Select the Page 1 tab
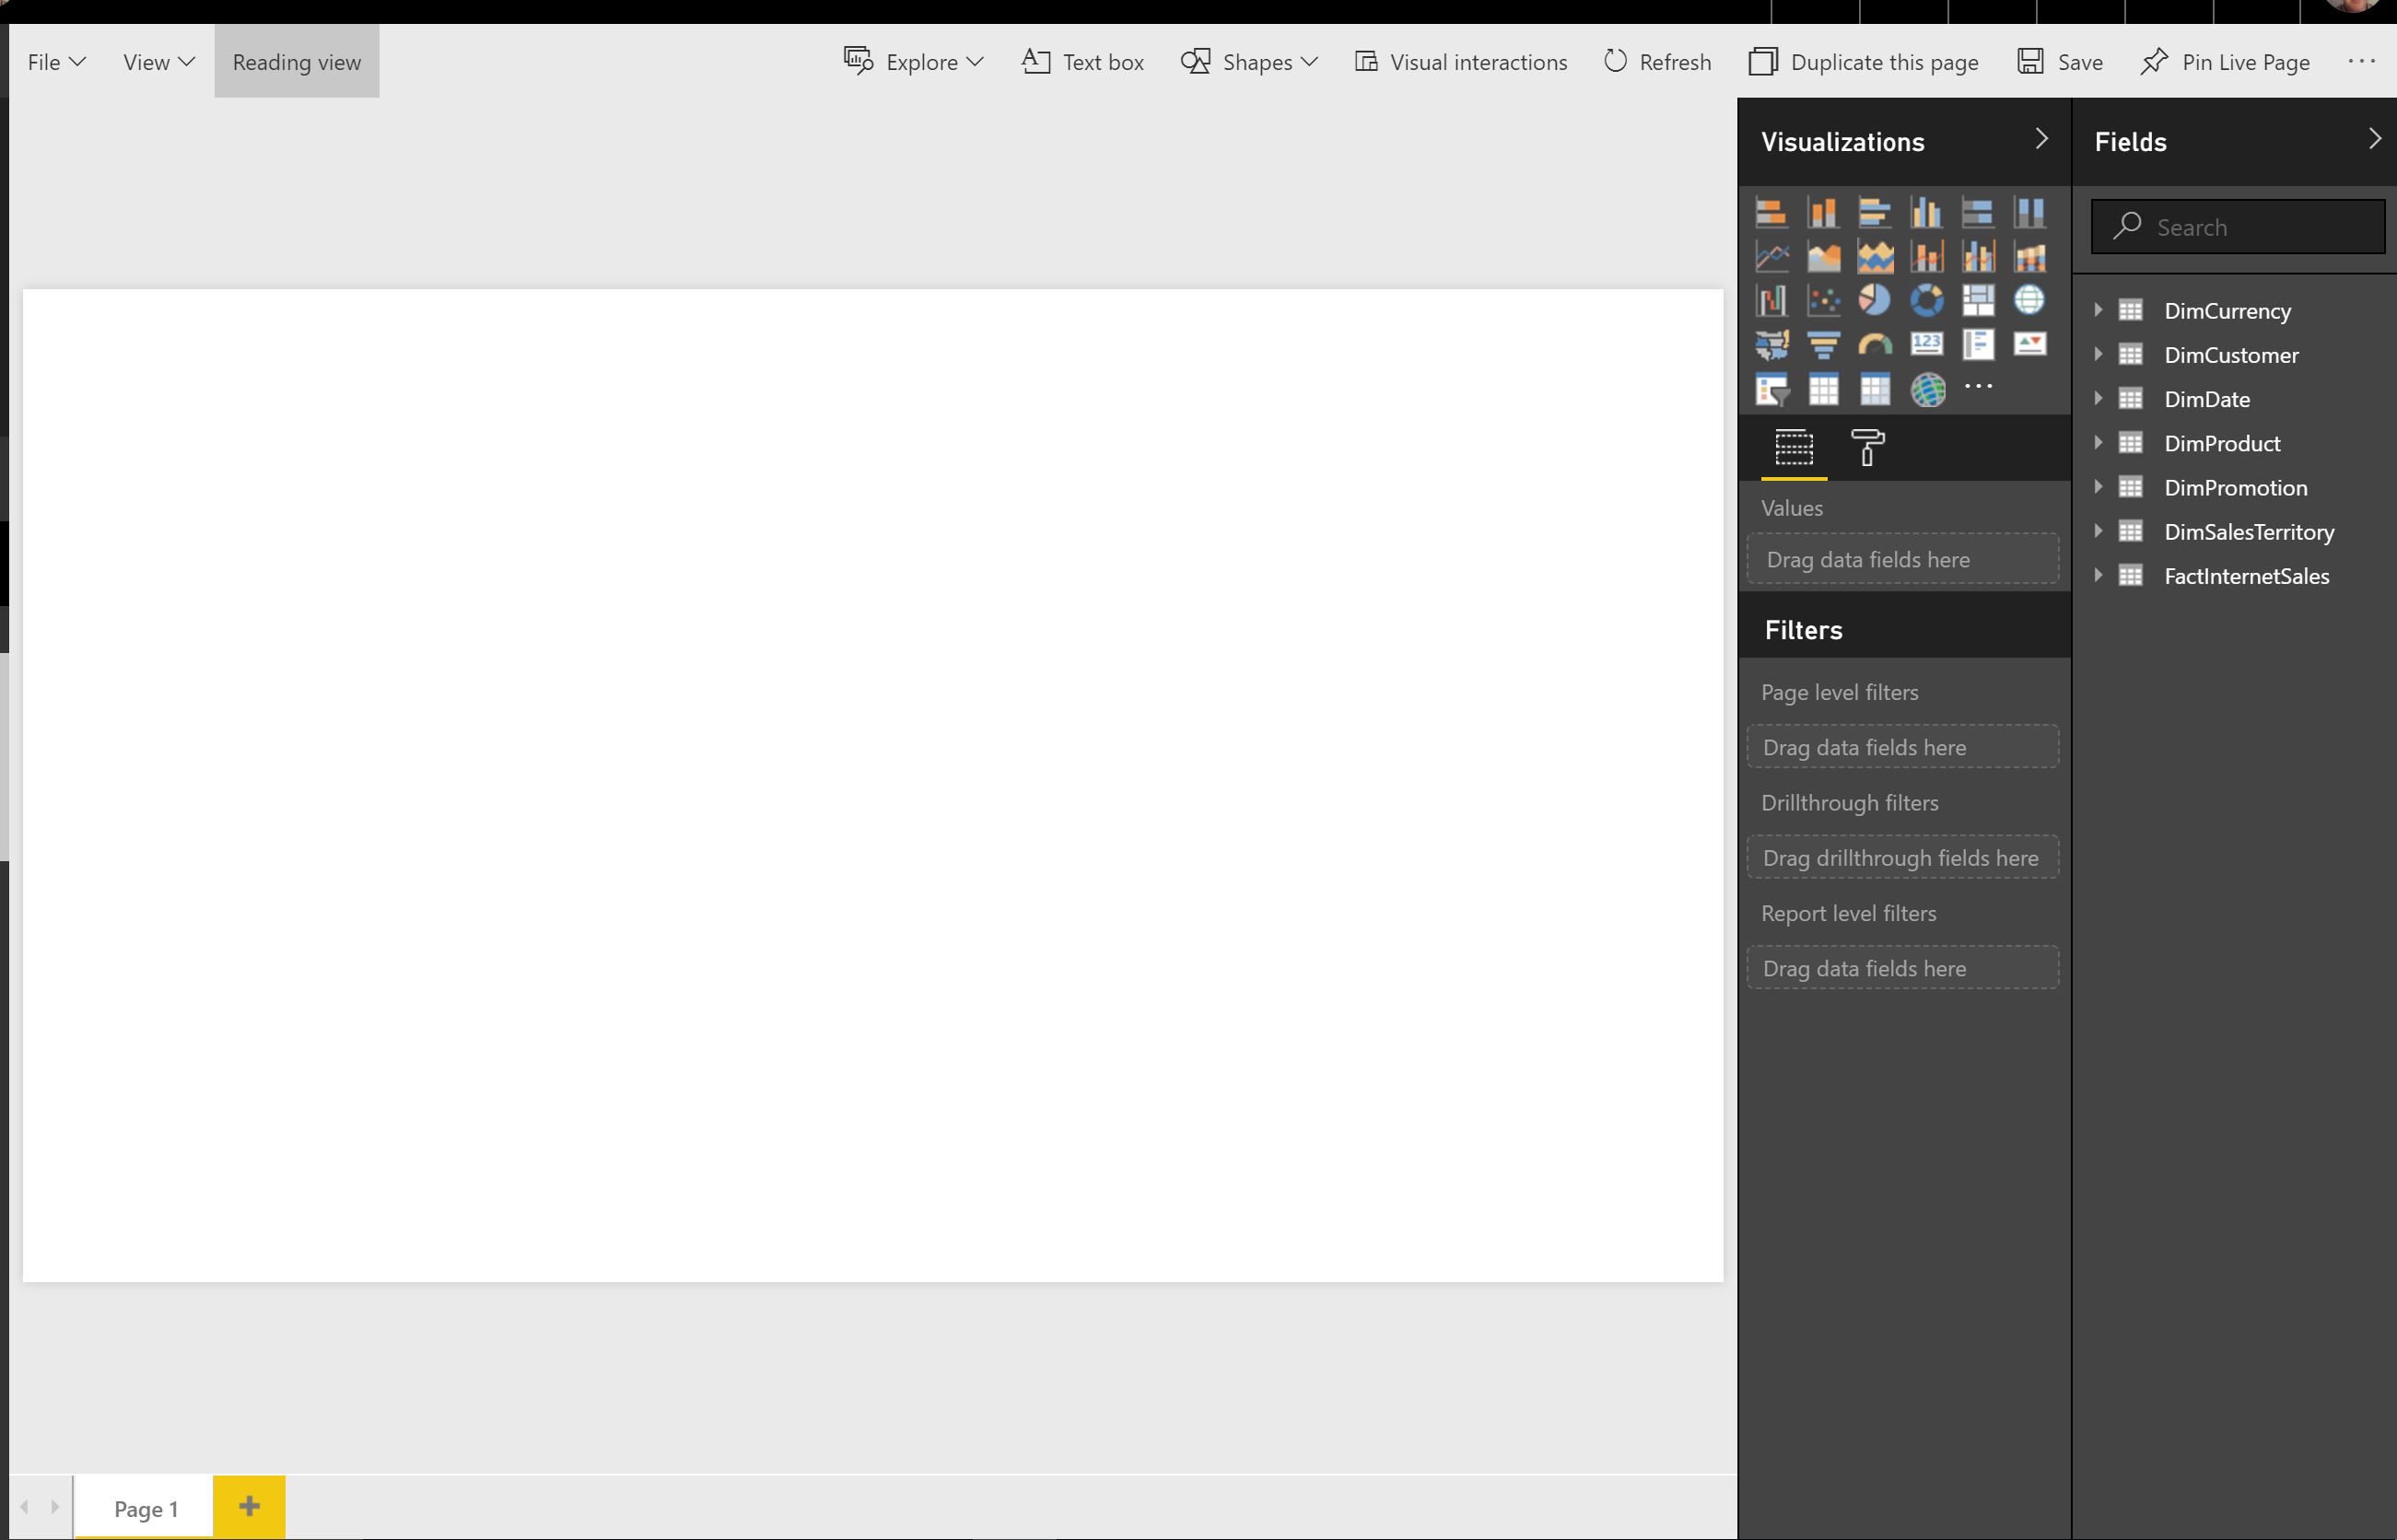 pos(146,1508)
